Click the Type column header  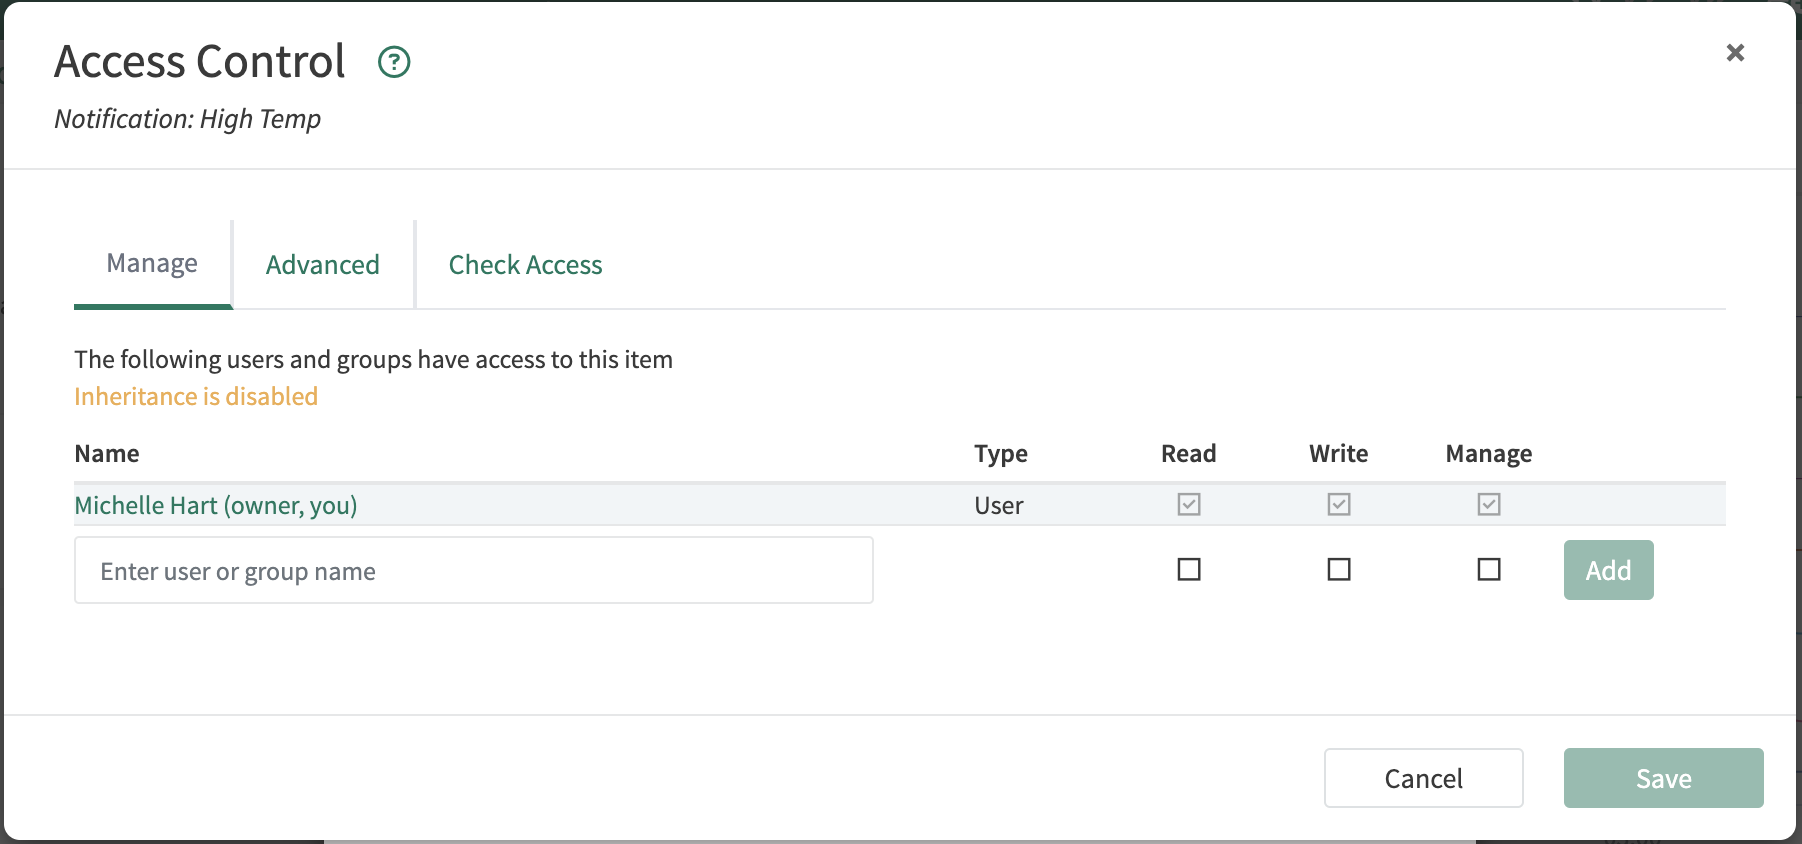1000,454
